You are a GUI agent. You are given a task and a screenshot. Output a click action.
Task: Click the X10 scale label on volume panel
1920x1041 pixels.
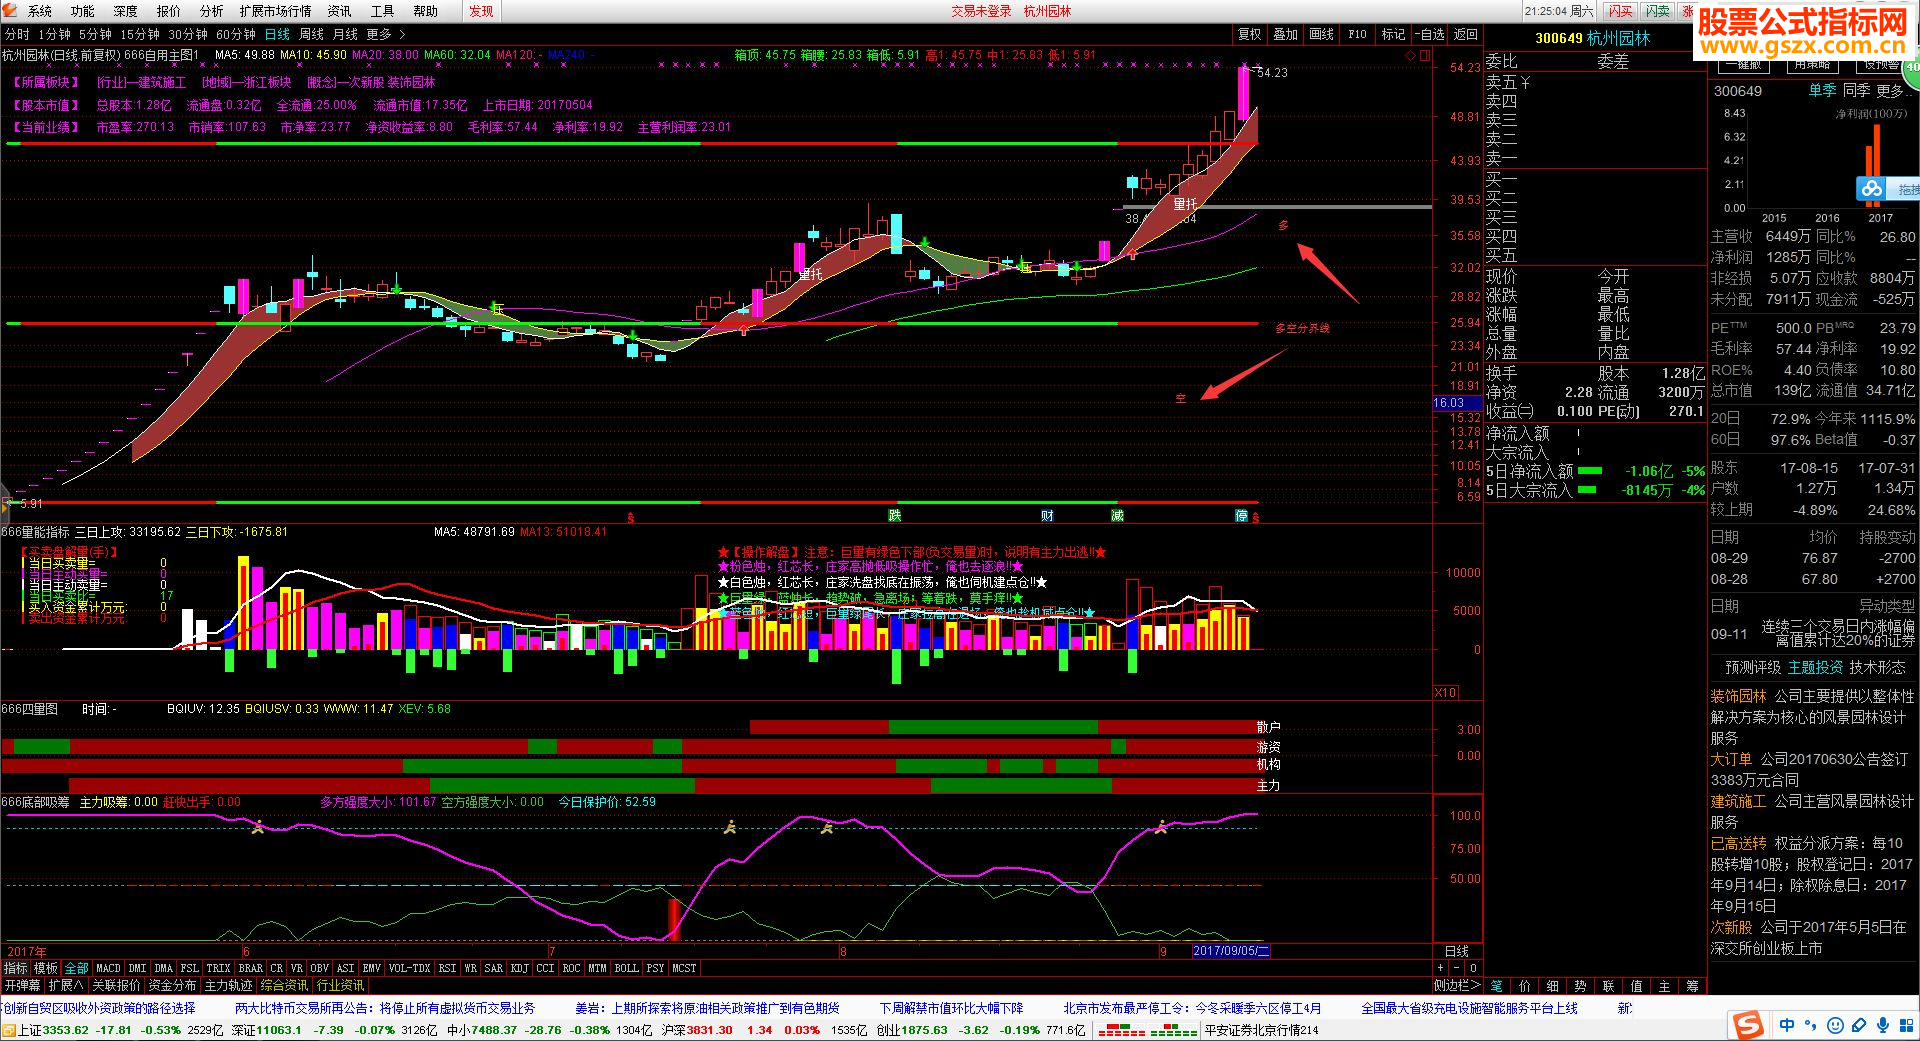pos(1445,692)
